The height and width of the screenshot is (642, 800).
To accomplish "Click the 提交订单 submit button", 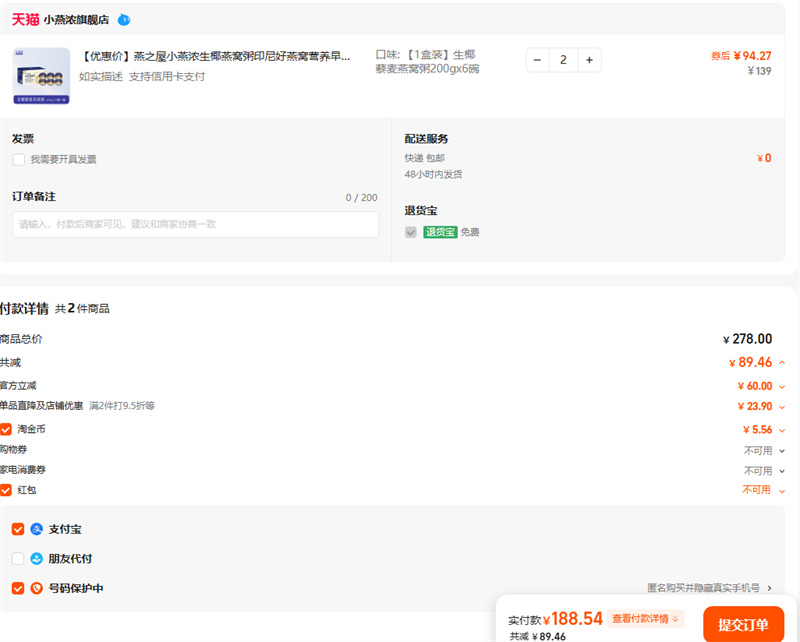I will coord(743,625).
